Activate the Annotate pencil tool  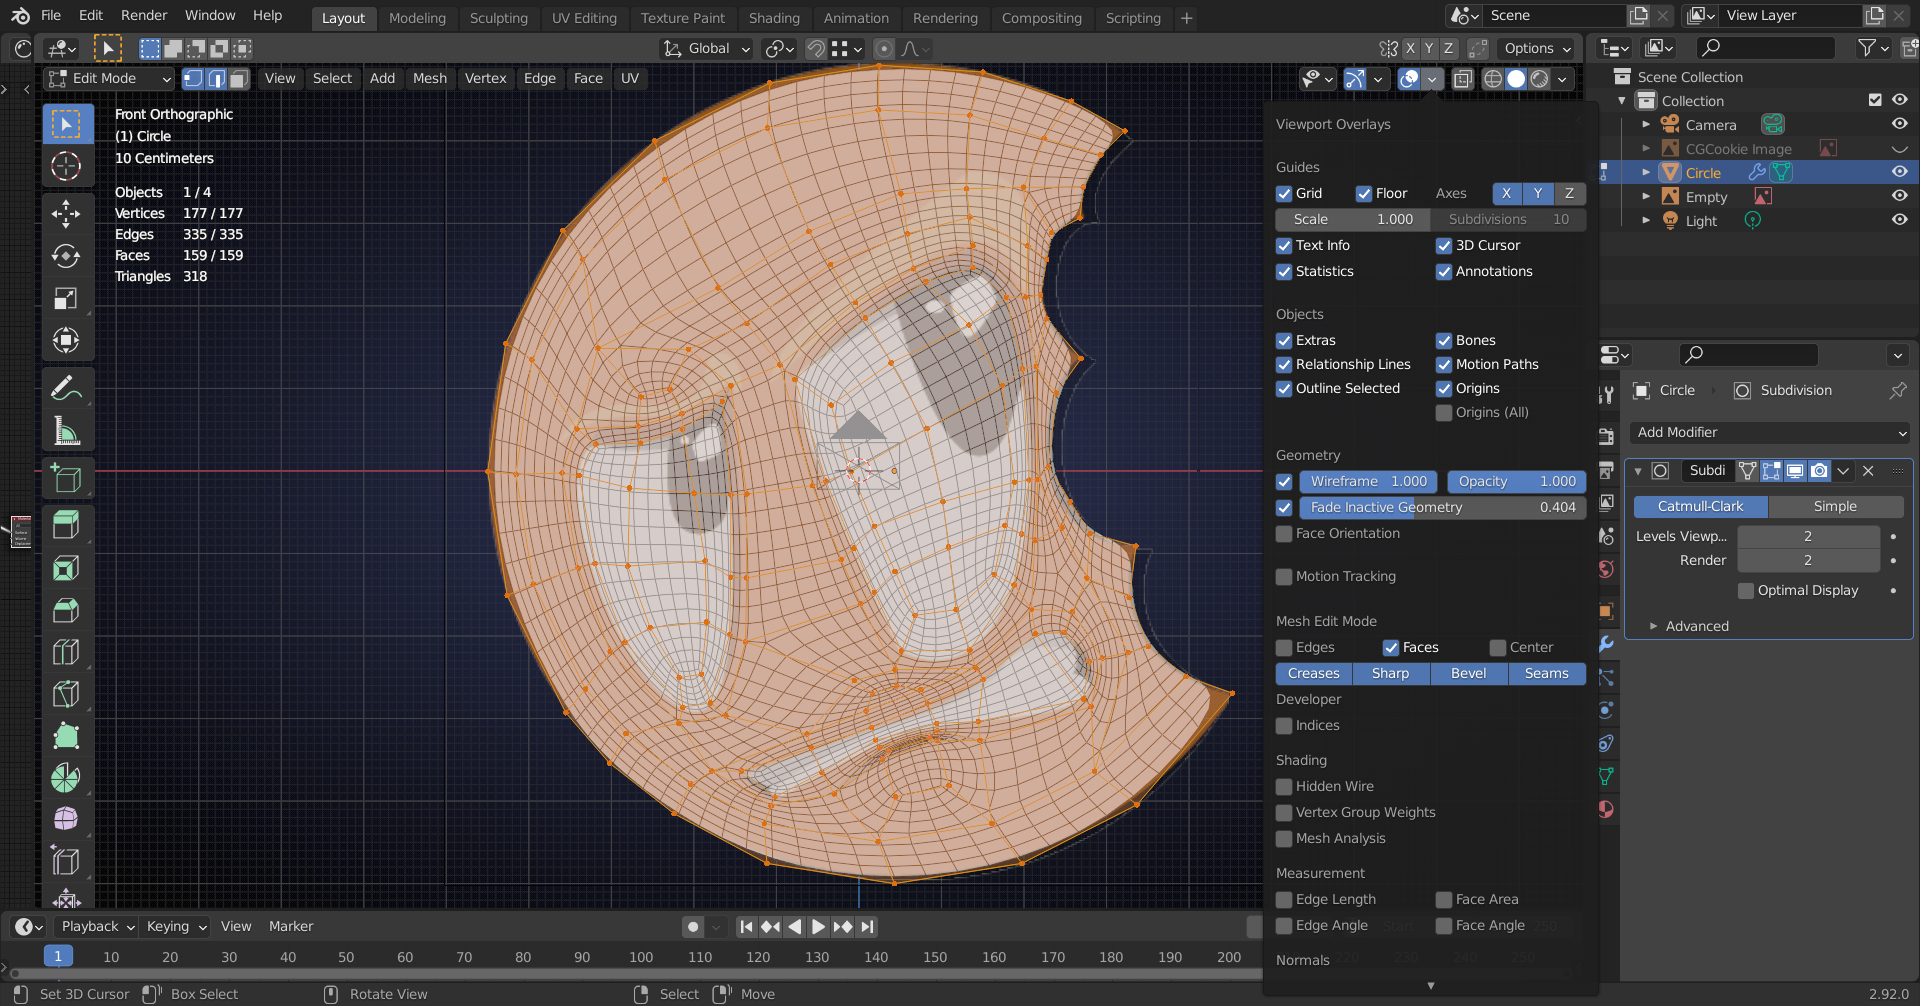click(x=66, y=388)
